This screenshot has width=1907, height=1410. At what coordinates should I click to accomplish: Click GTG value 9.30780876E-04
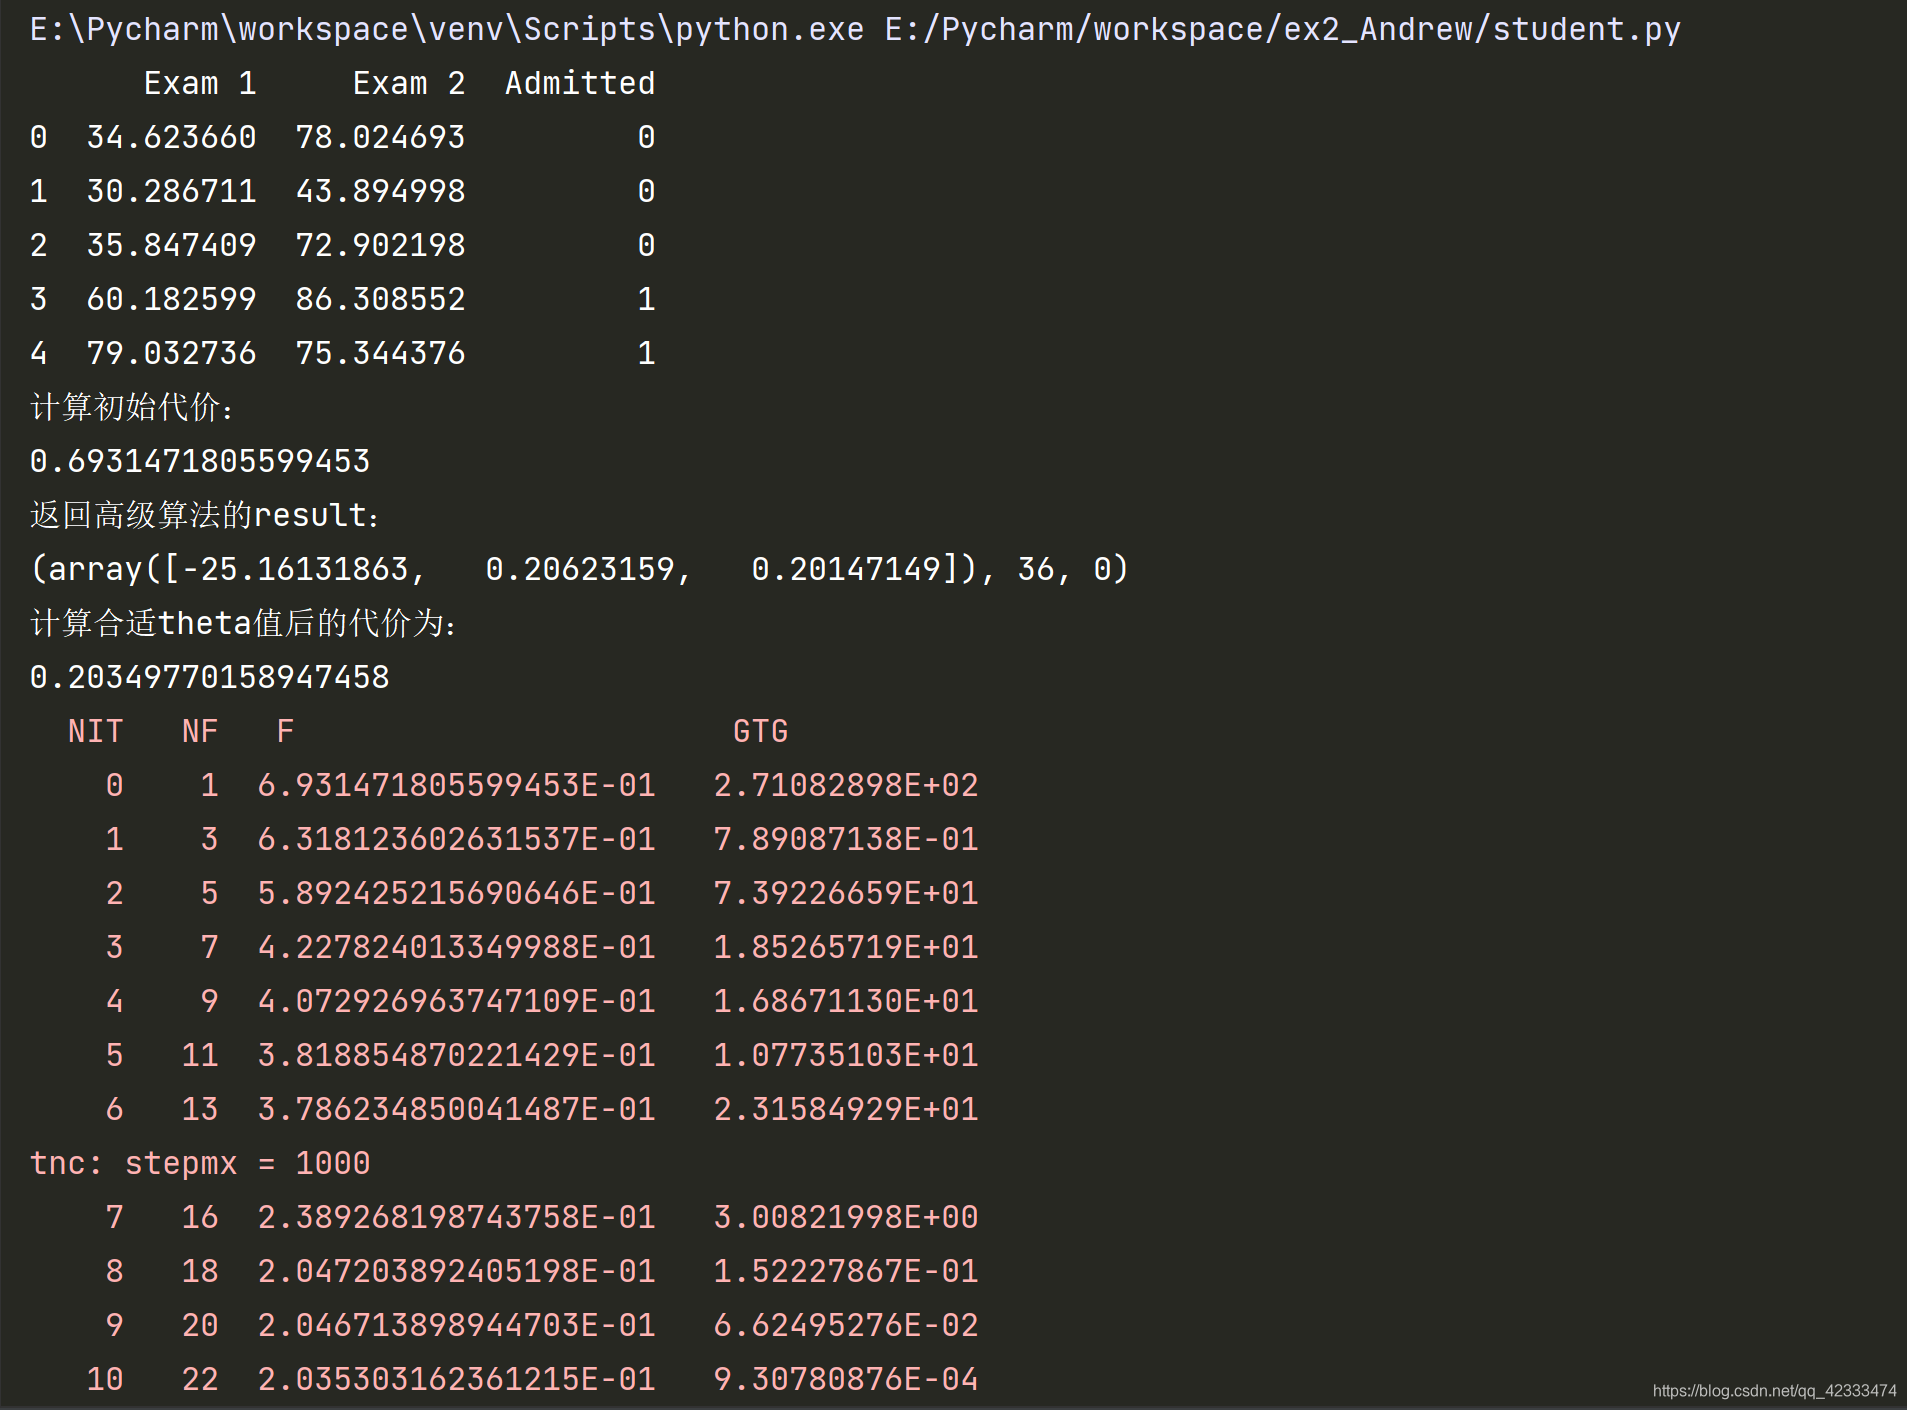point(846,1379)
